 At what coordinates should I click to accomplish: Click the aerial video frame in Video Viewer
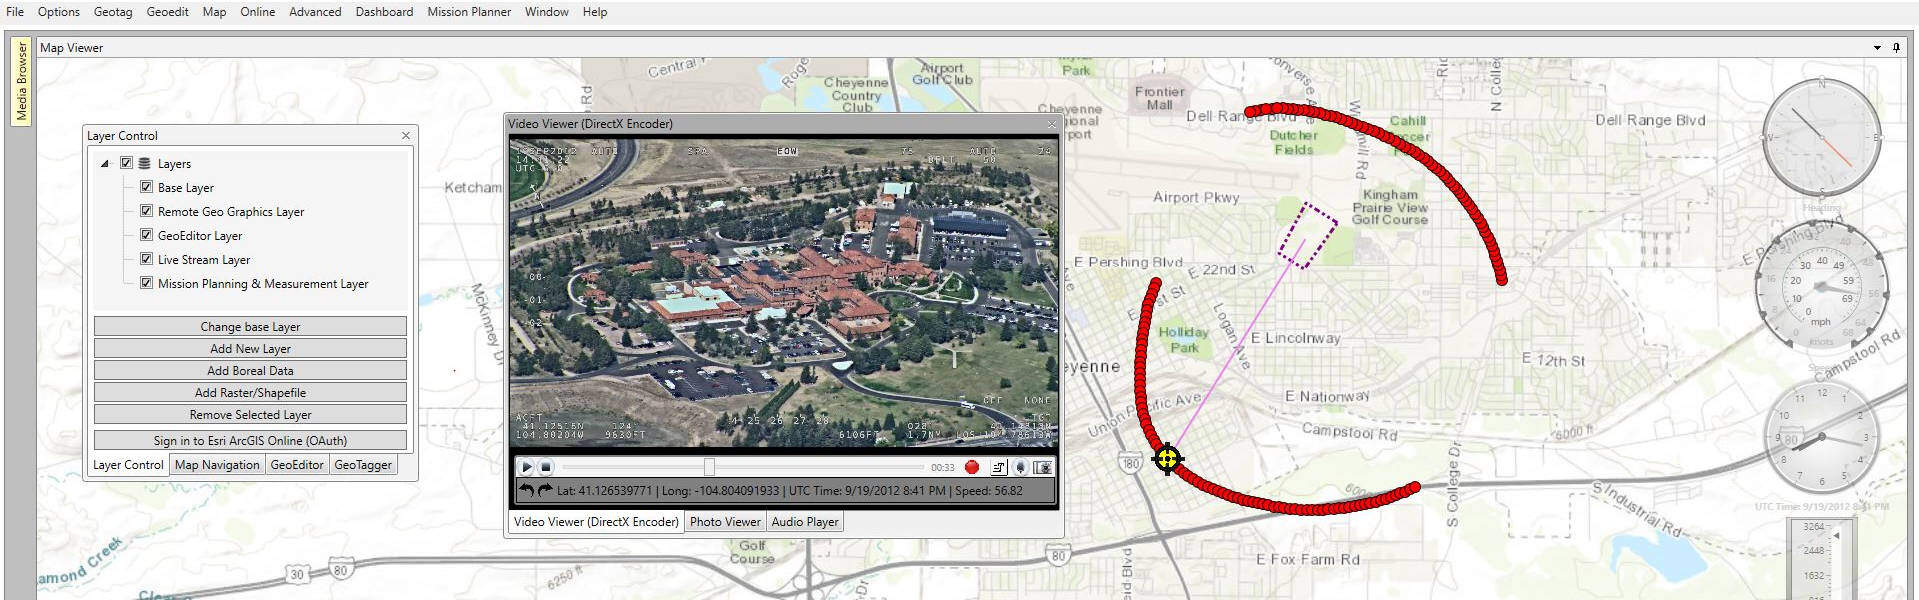783,292
